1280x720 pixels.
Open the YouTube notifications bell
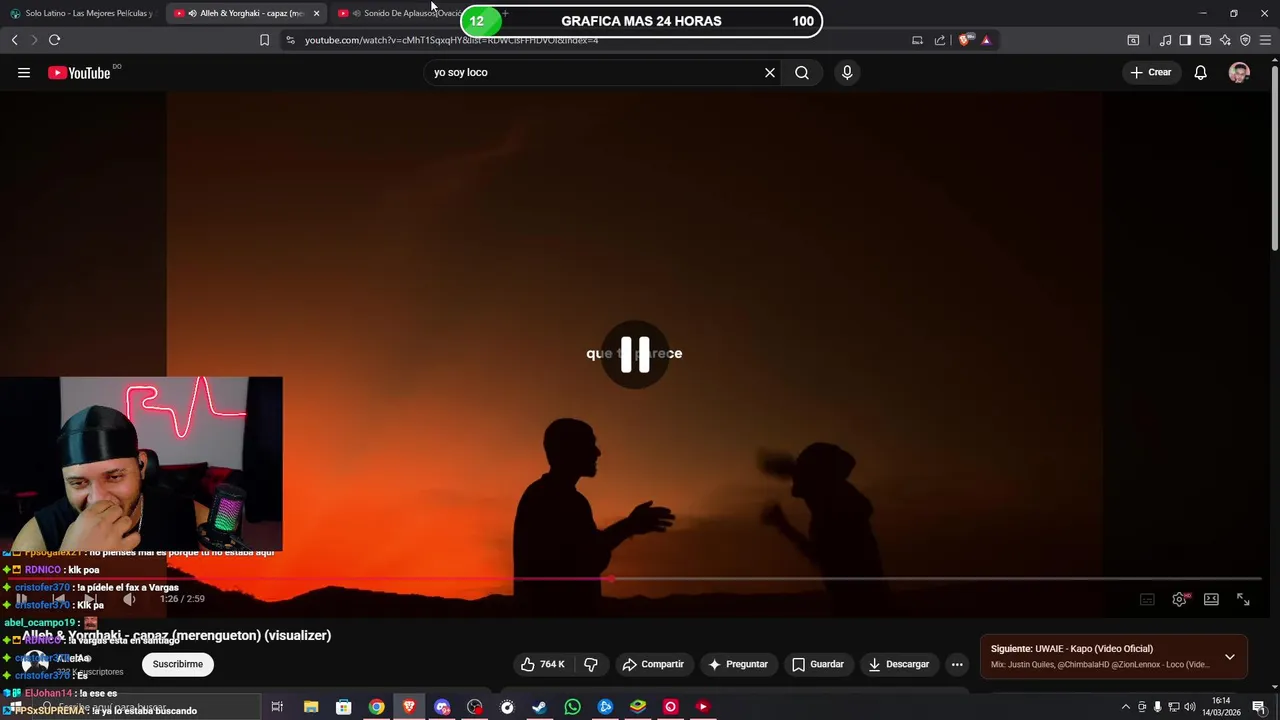[x=1200, y=72]
